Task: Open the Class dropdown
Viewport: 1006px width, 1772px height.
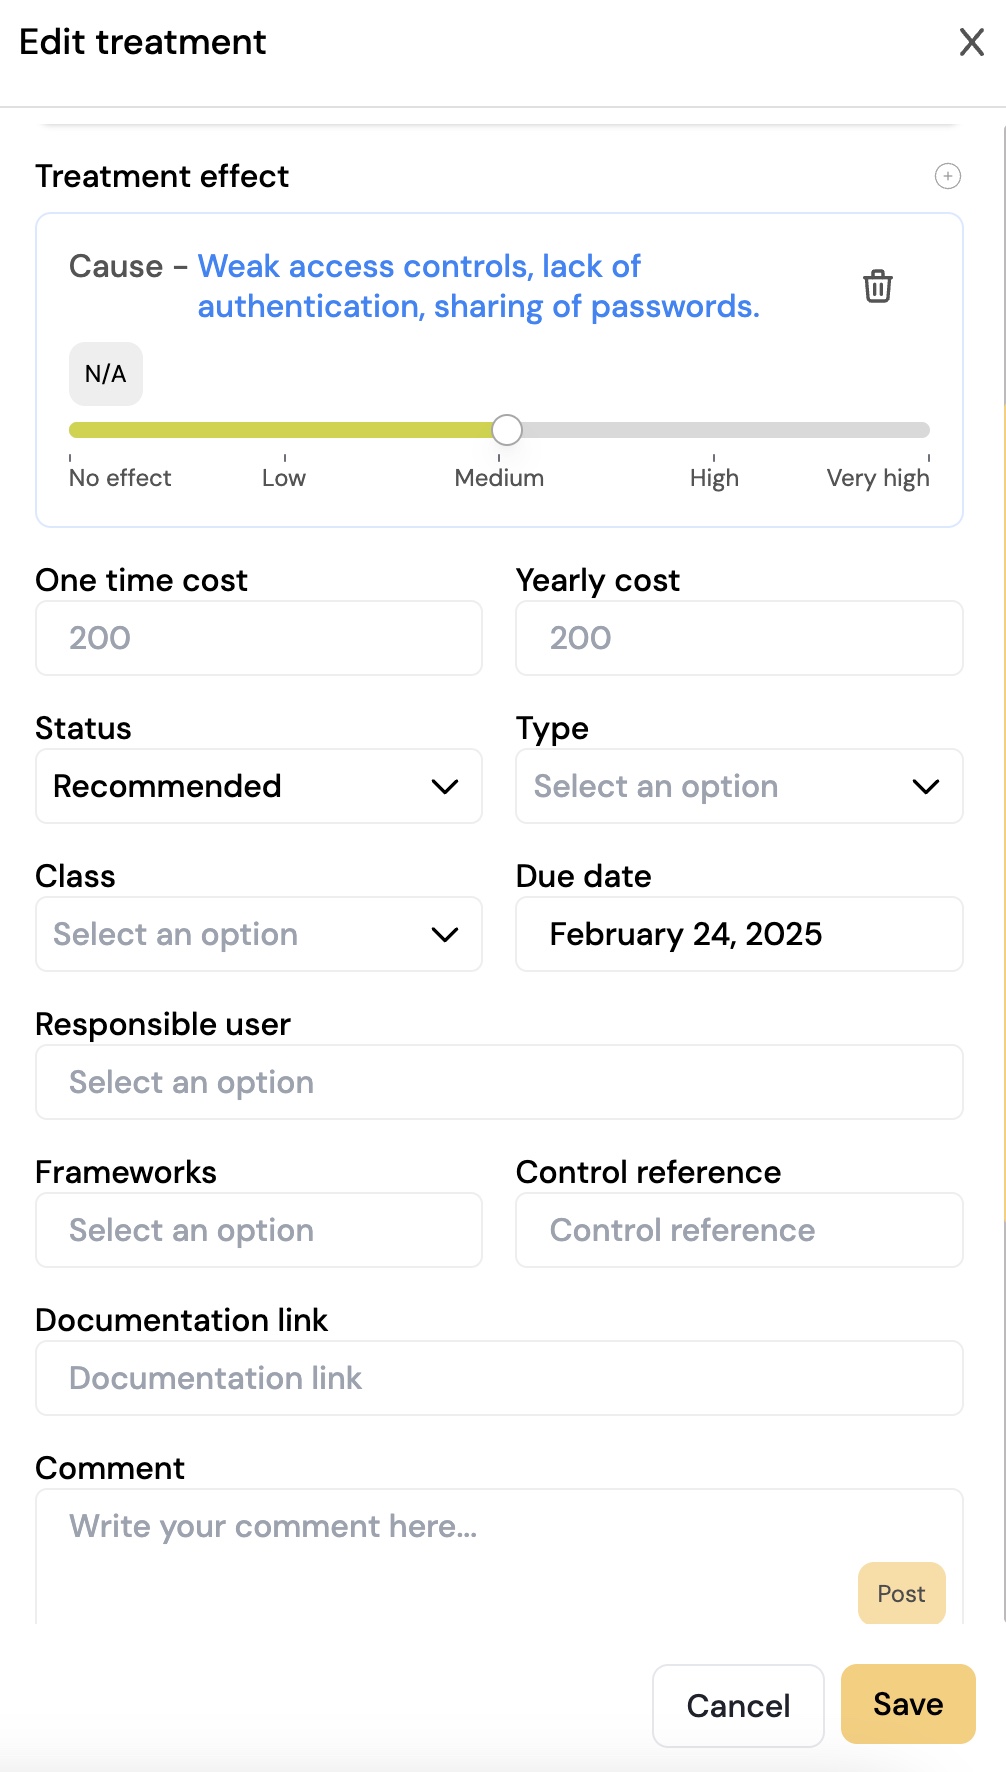Action: click(x=259, y=934)
